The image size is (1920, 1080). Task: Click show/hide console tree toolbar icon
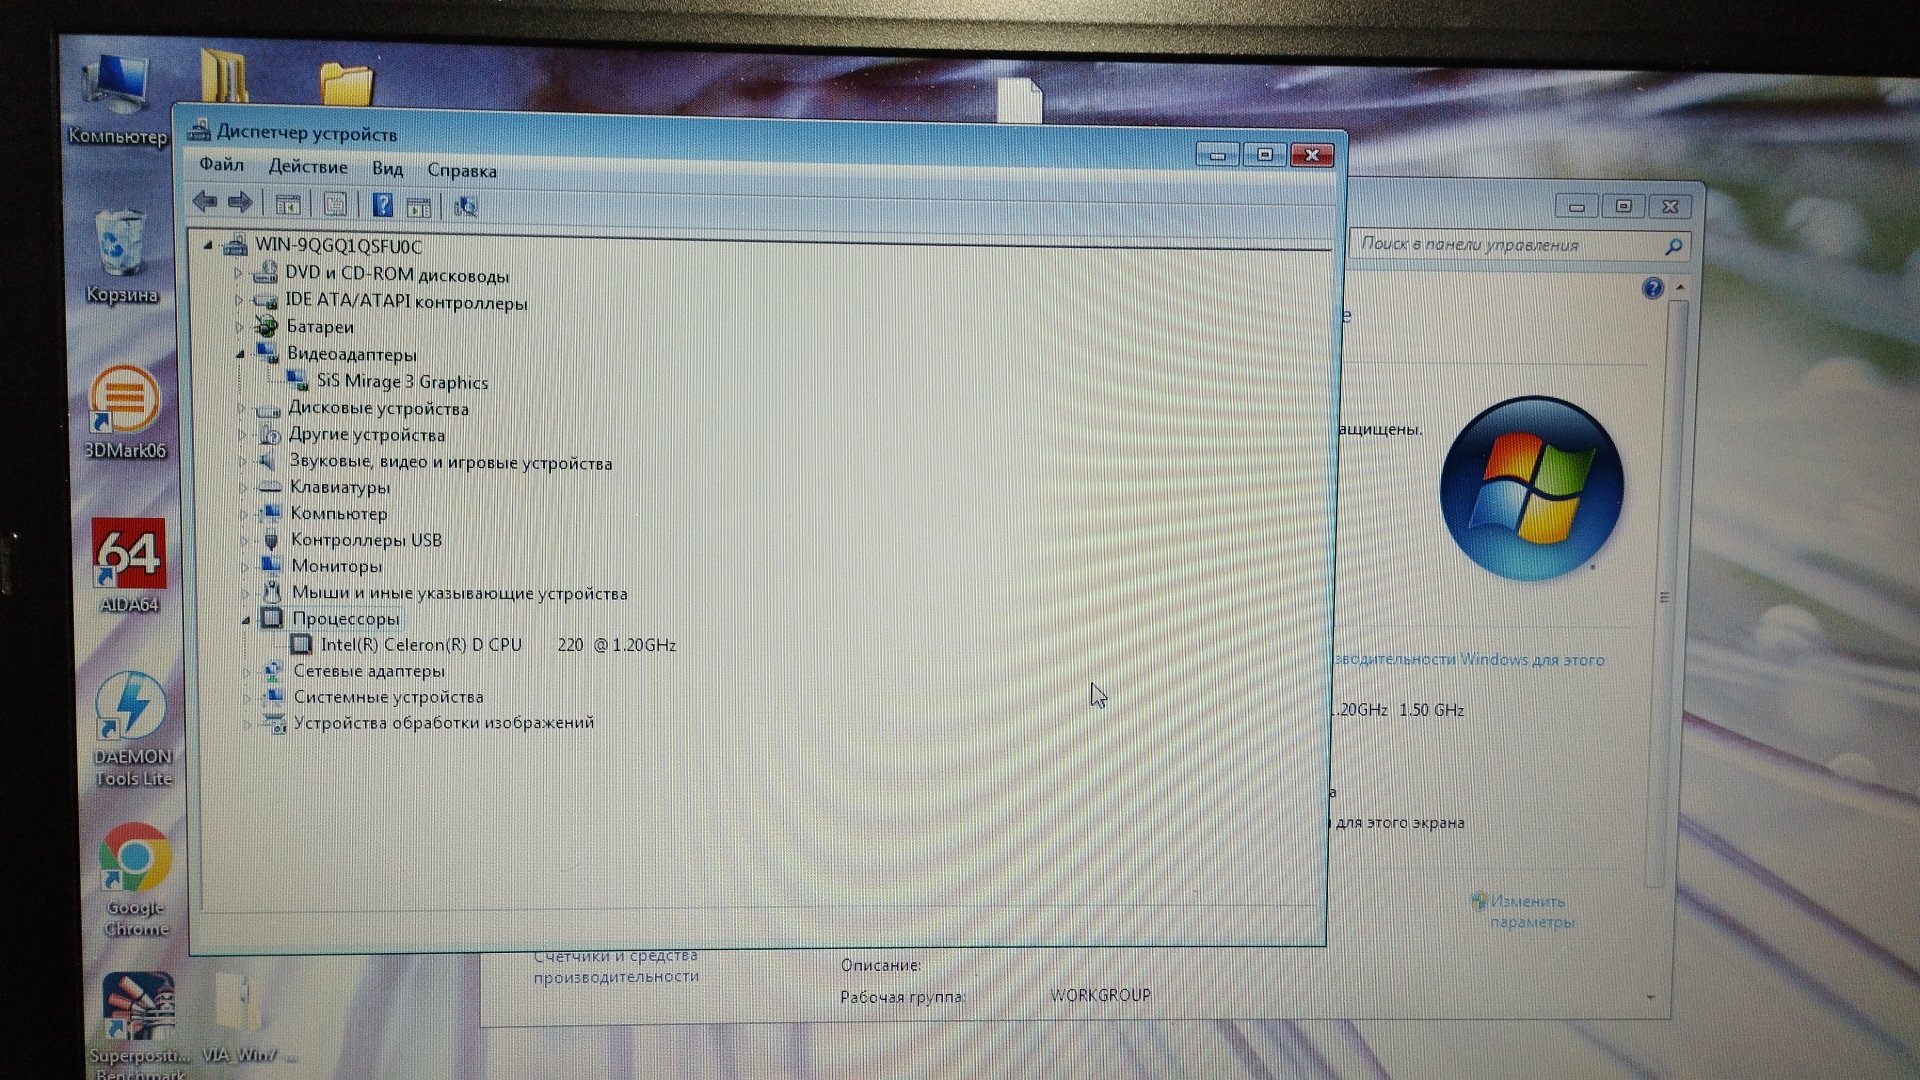point(288,205)
